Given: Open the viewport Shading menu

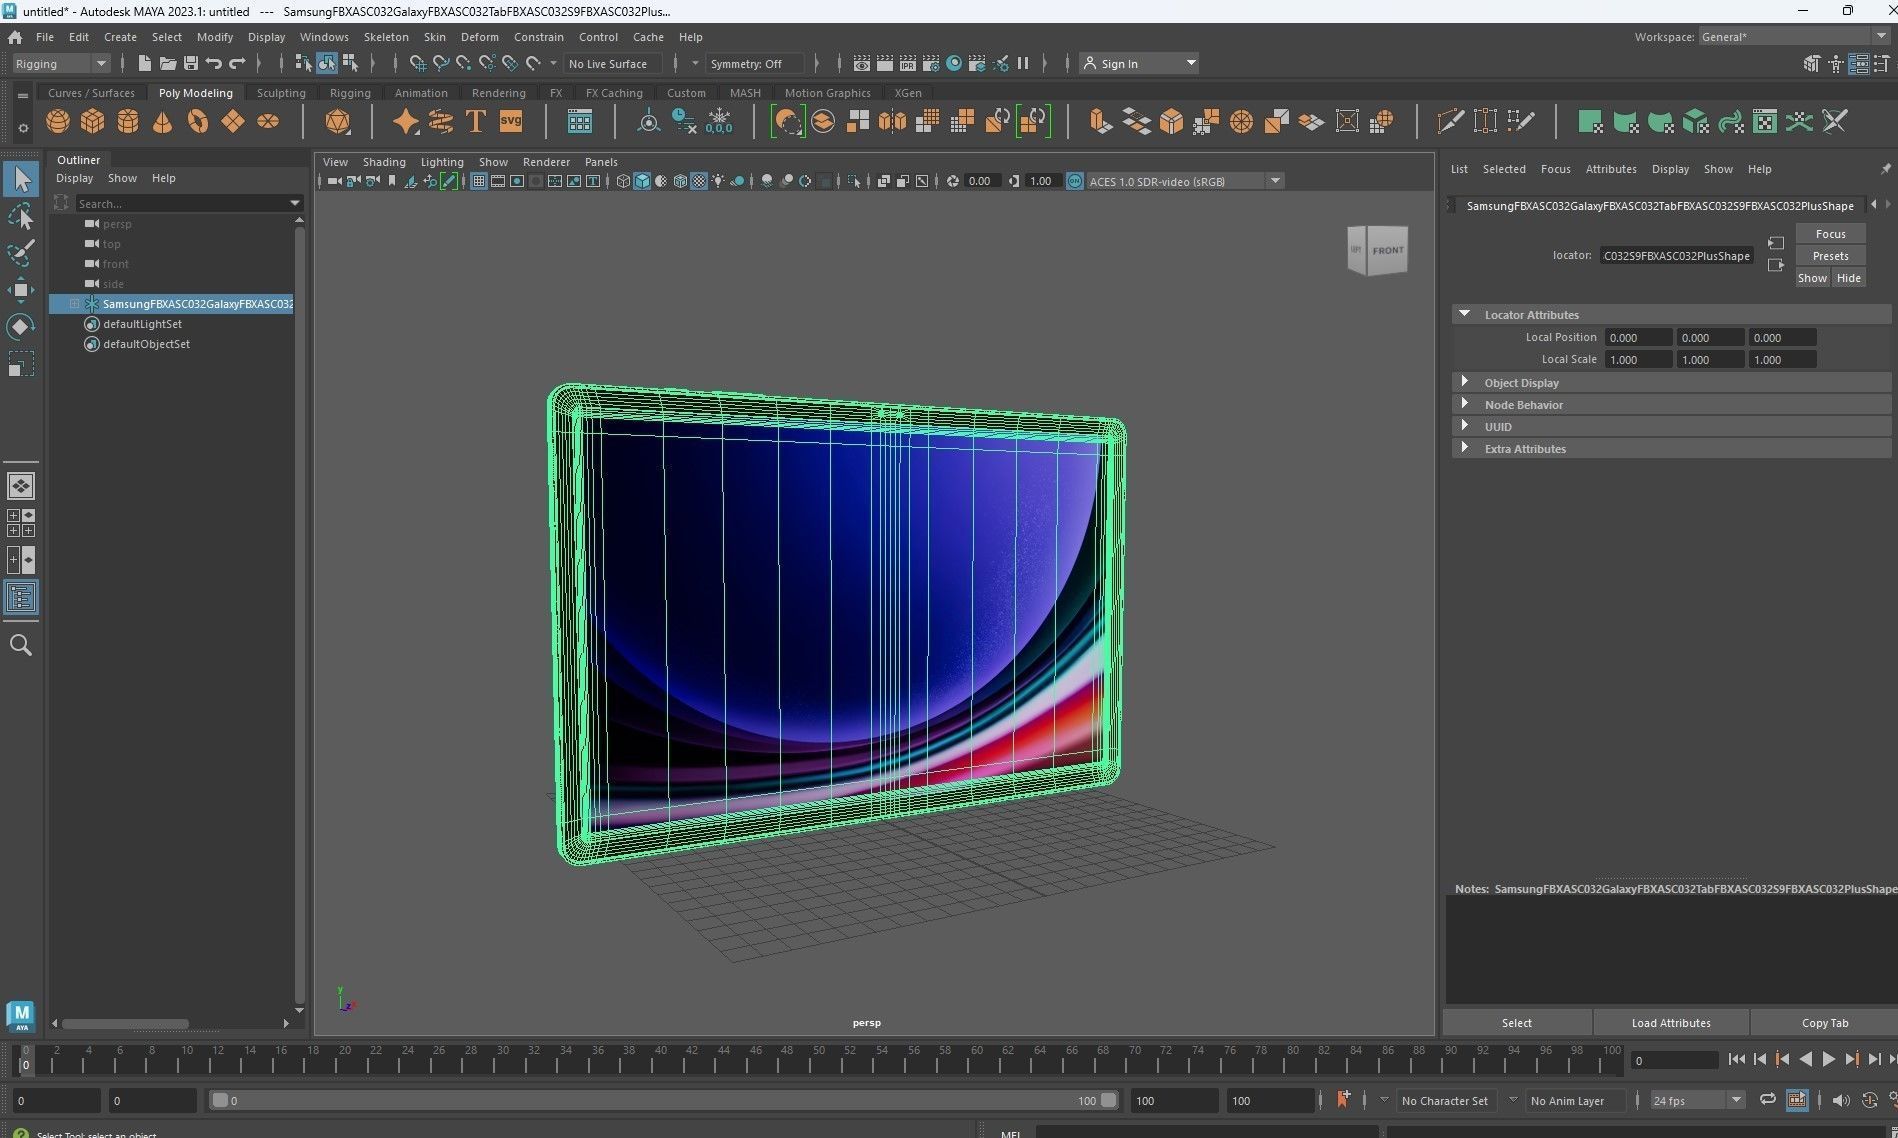Looking at the screenshot, I should 384,162.
